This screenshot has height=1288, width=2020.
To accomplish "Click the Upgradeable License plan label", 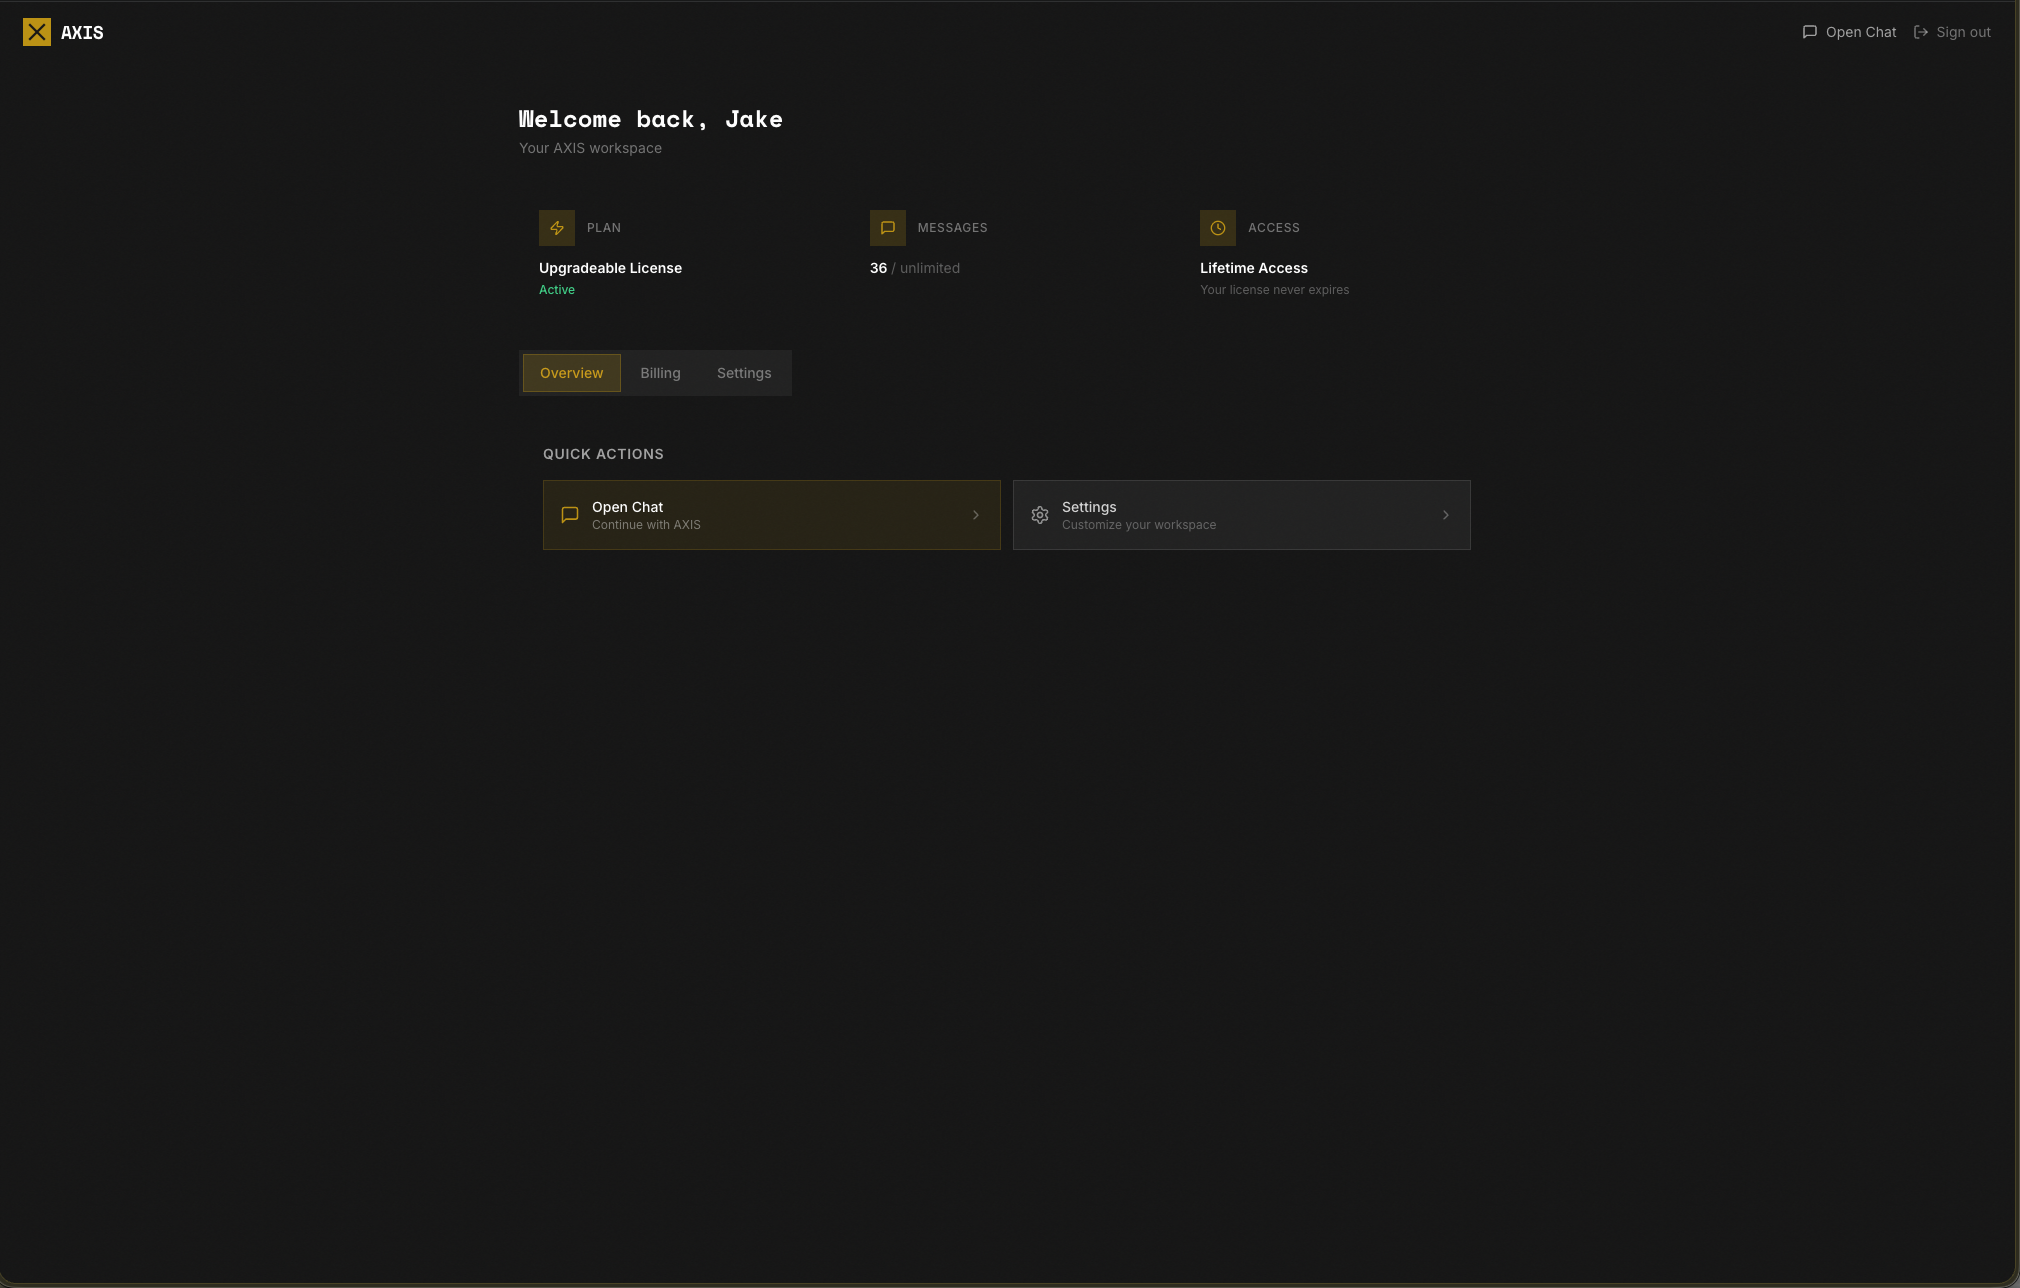I will [x=610, y=268].
